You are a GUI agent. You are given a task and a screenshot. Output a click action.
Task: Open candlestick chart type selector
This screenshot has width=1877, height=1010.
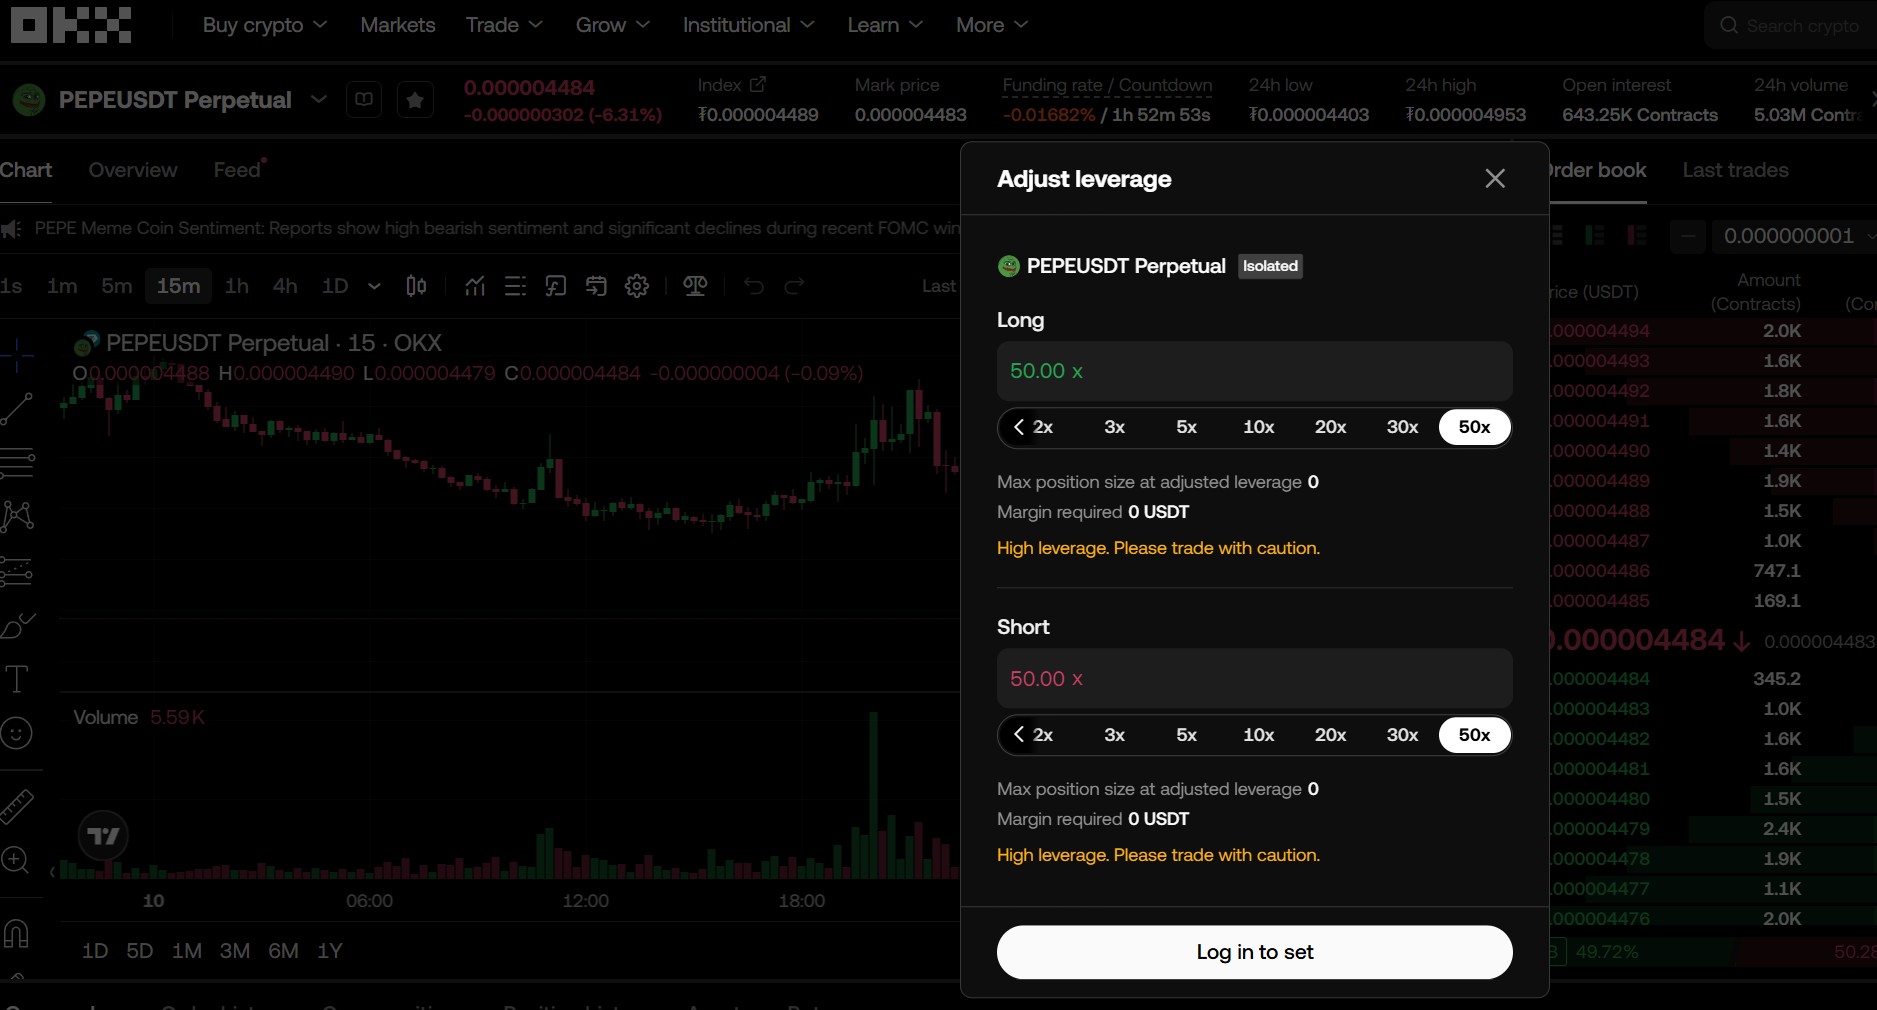click(x=416, y=286)
